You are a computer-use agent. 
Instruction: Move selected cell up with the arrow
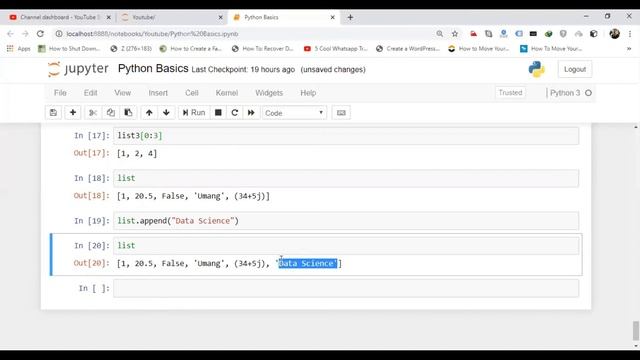point(149,113)
